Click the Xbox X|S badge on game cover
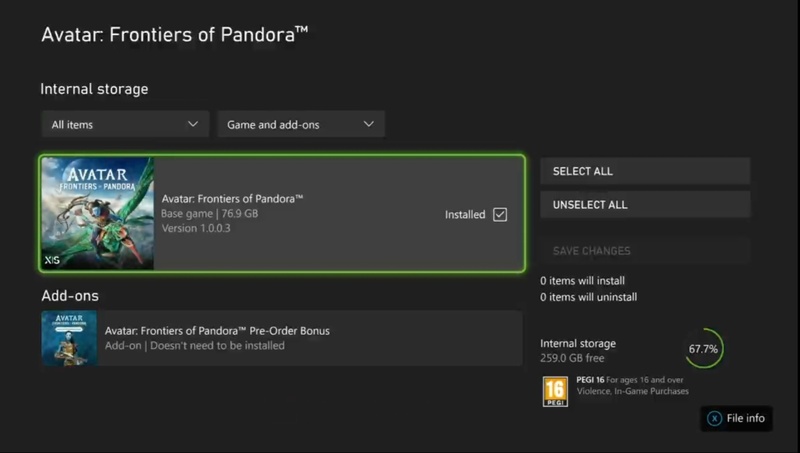The image size is (800, 453). point(52,260)
